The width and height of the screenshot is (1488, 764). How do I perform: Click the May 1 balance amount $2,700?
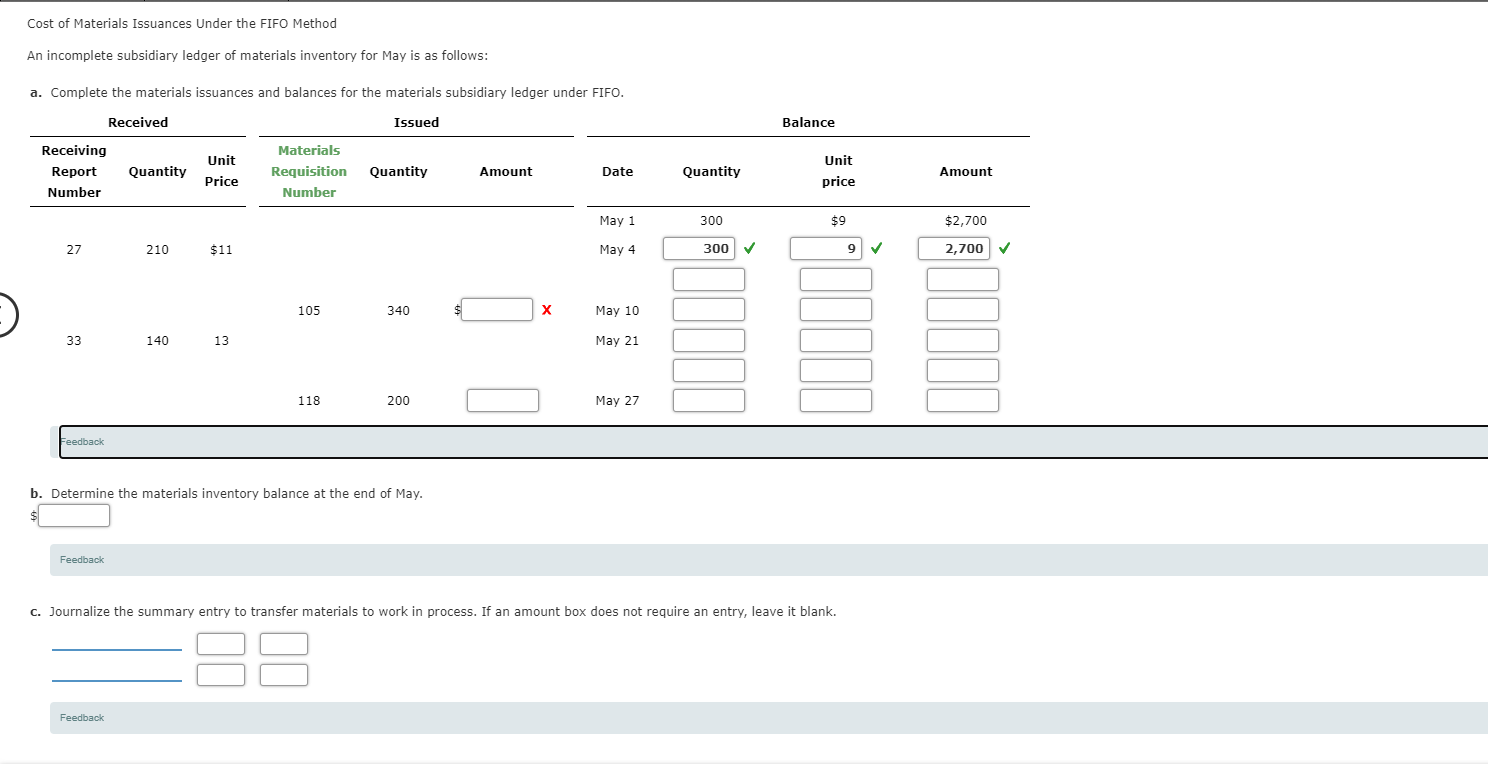pos(966,220)
